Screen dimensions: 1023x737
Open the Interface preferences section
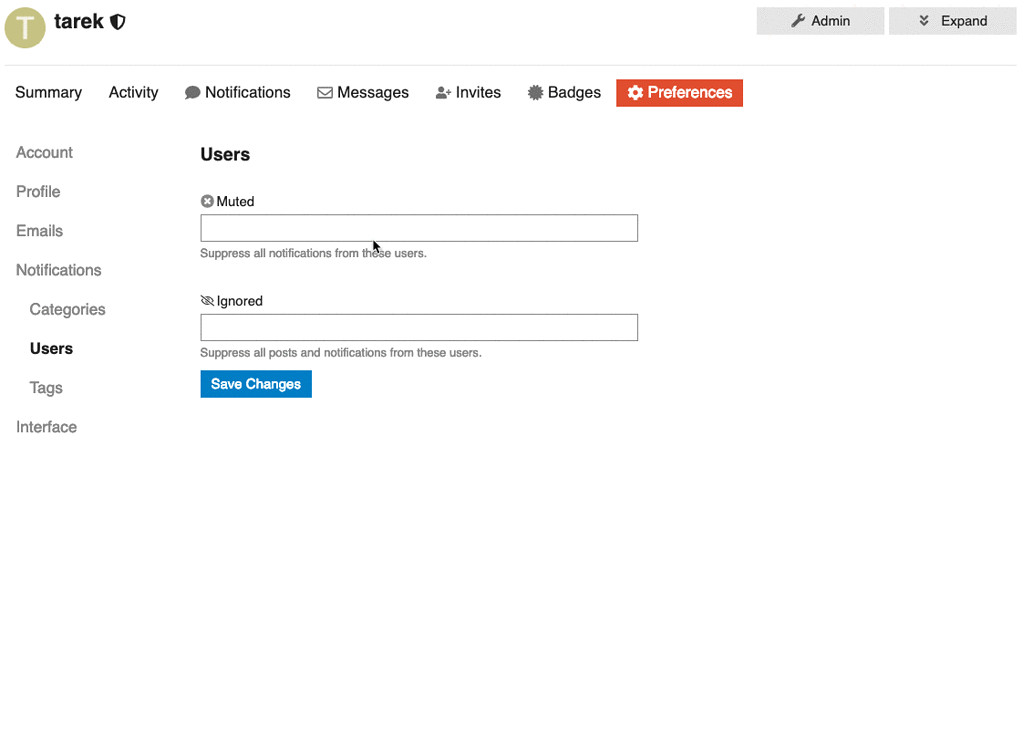tap(46, 427)
